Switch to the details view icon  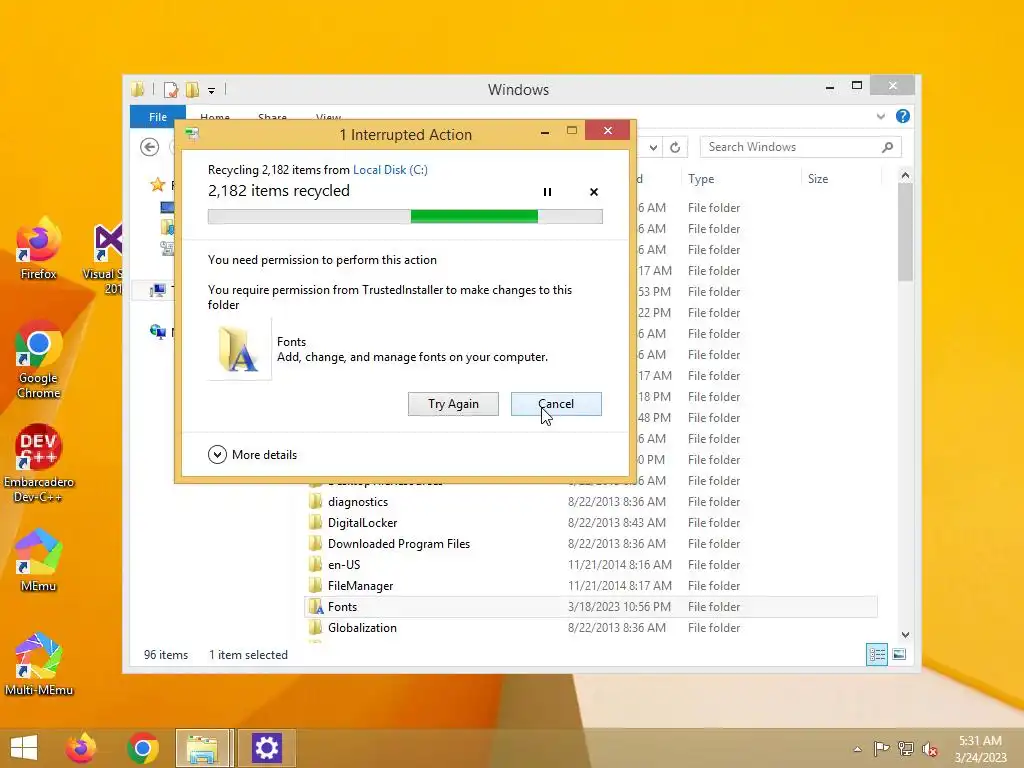pyautogui.click(x=876, y=654)
